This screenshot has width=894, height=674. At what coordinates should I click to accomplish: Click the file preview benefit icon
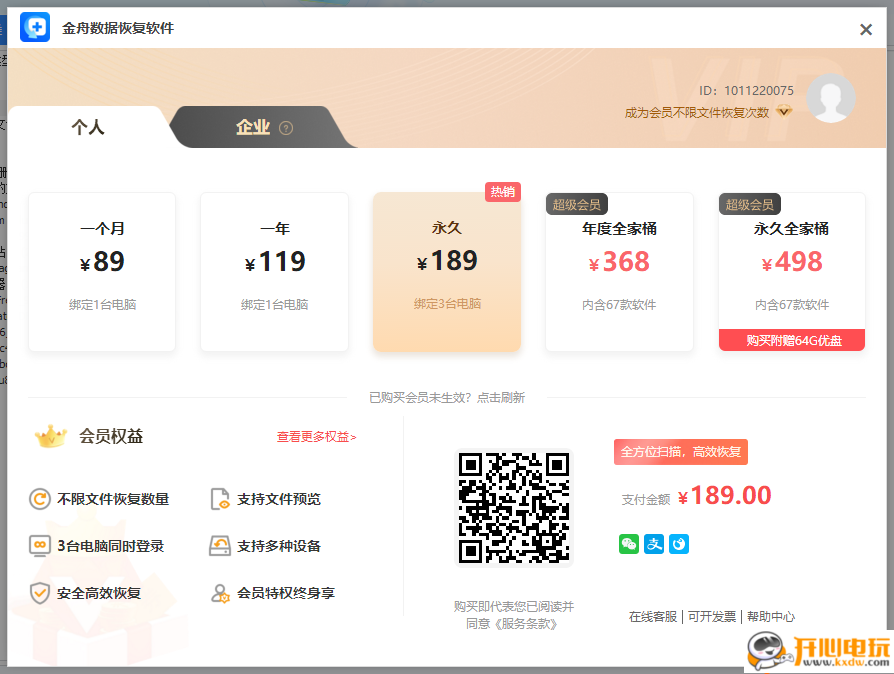point(222,499)
